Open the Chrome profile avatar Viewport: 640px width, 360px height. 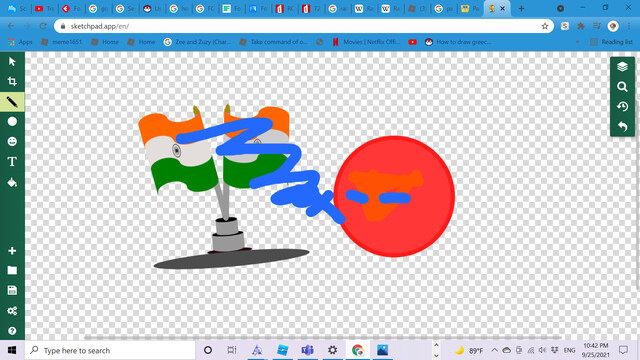click(613, 26)
